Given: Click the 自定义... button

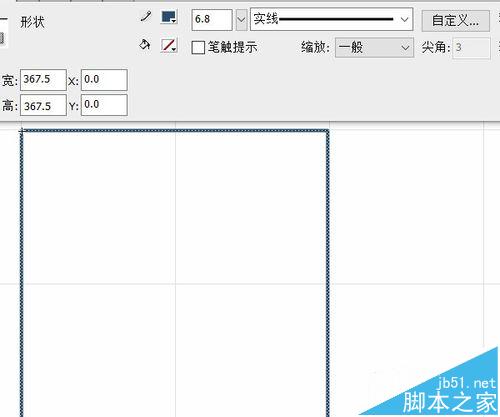Looking at the screenshot, I should 456,21.
